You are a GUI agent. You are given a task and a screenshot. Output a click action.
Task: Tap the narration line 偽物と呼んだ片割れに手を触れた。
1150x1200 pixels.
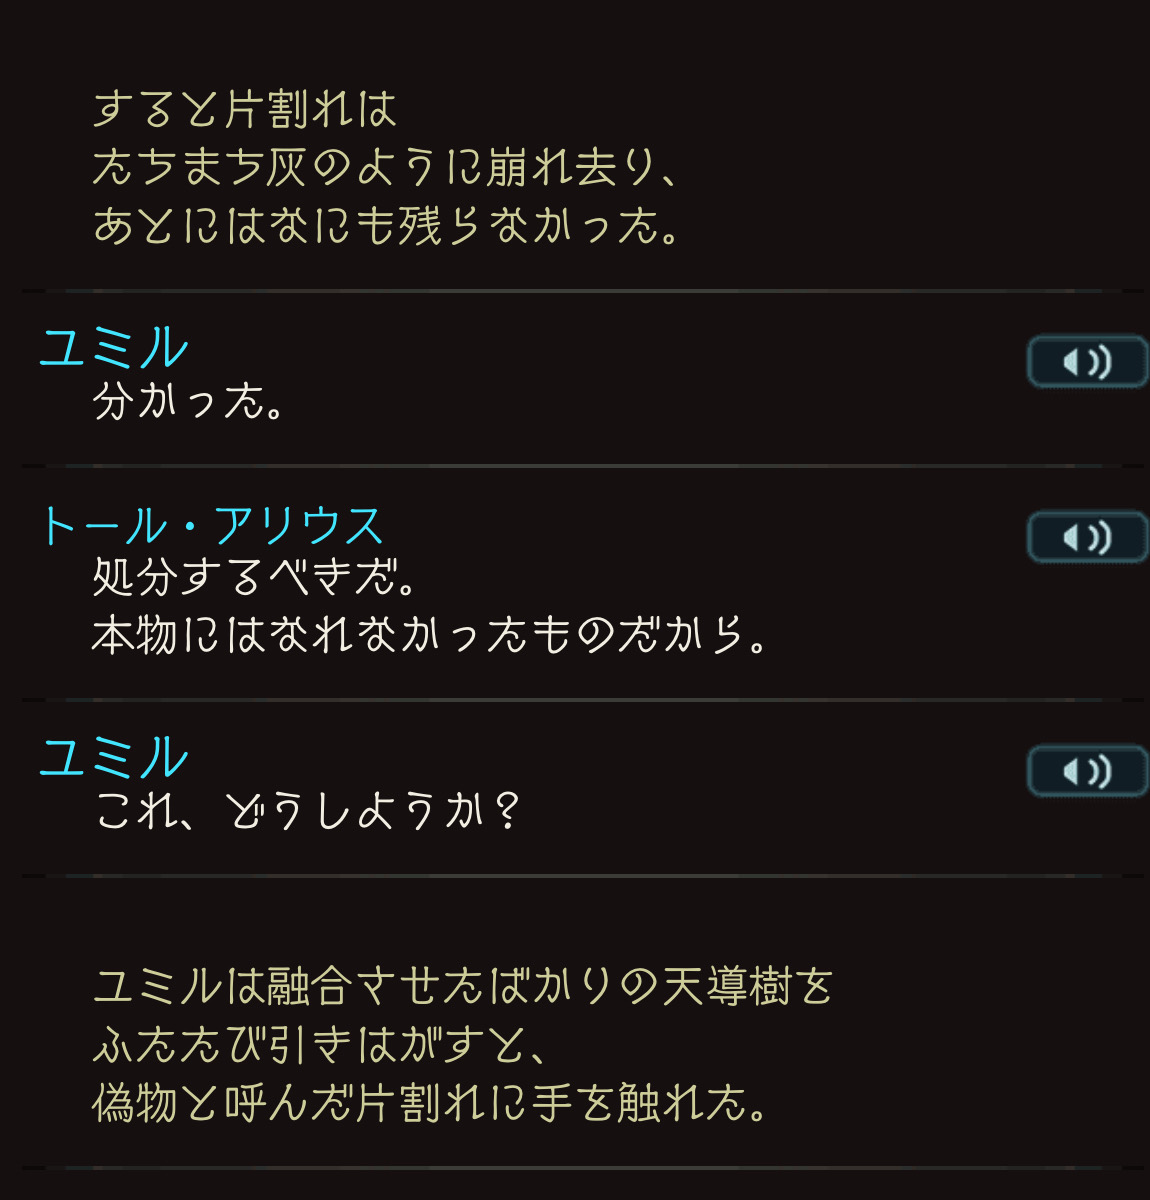(x=431, y=1104)
